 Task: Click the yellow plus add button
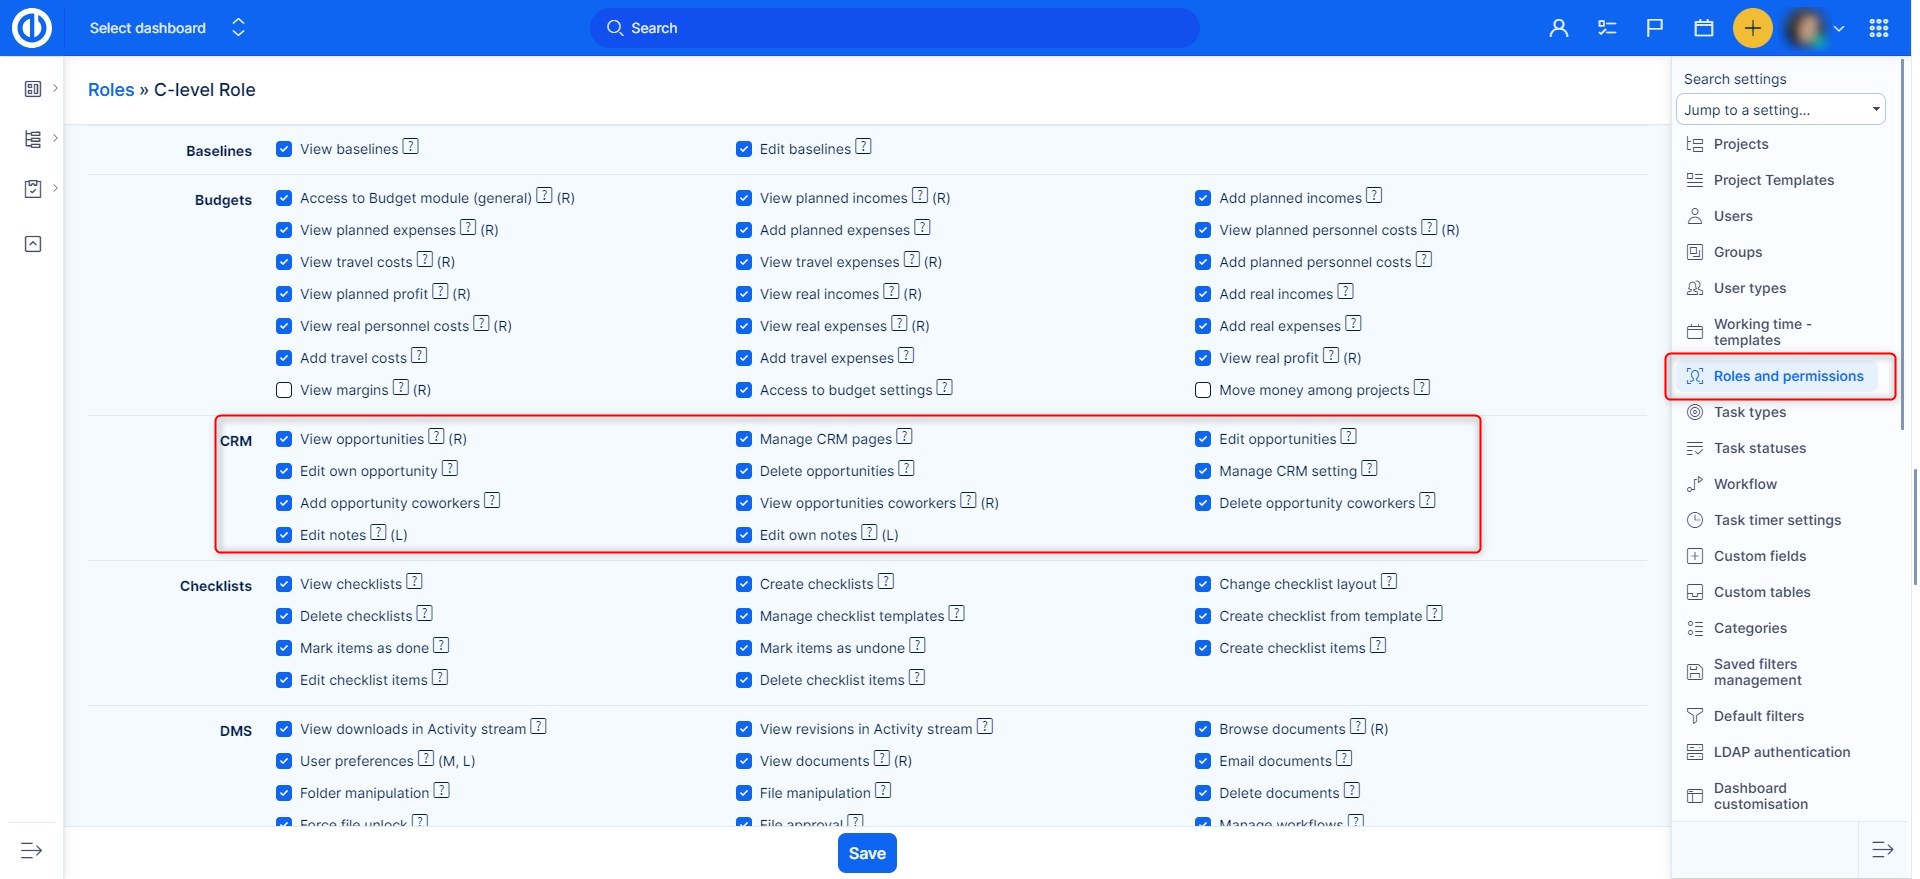[x=1752, y=28]
